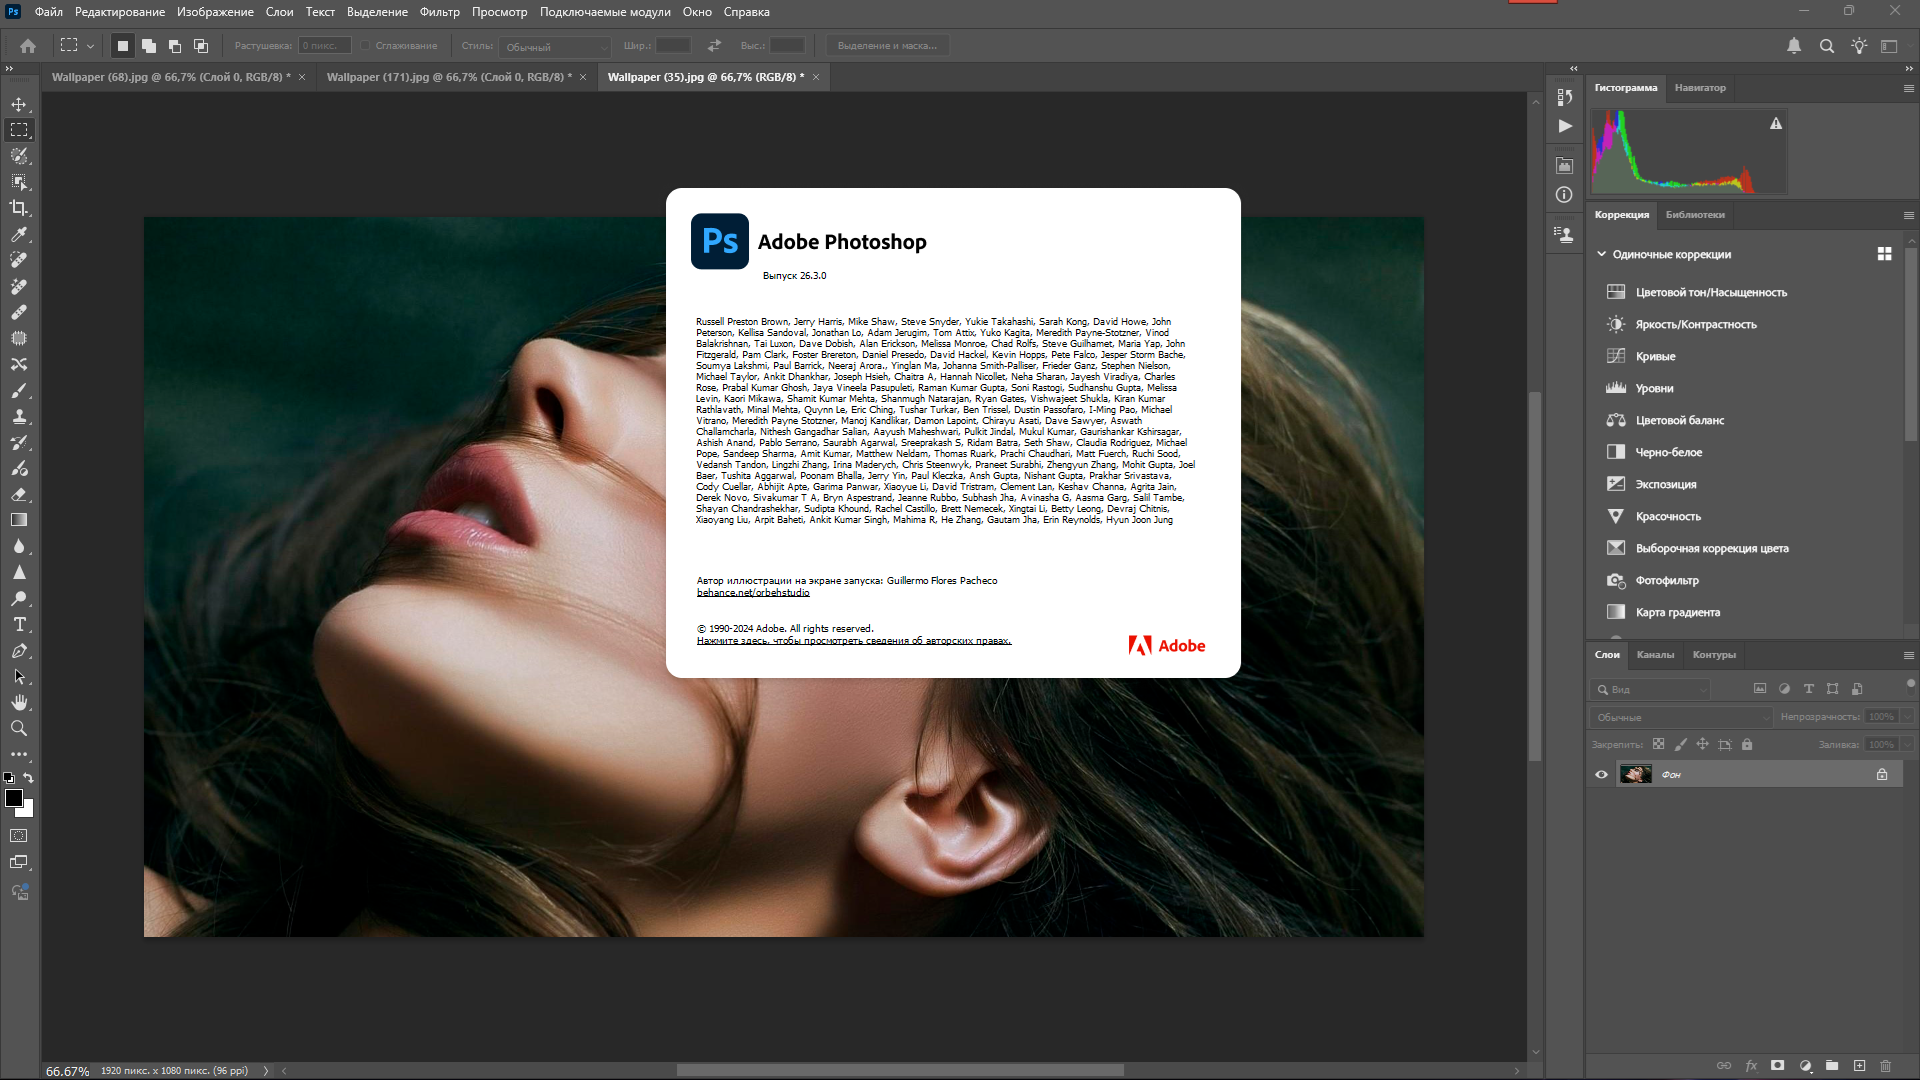
Task: Enable the Сглаживание checkbox
Action: pyautogui.click(x=366, y=46)
